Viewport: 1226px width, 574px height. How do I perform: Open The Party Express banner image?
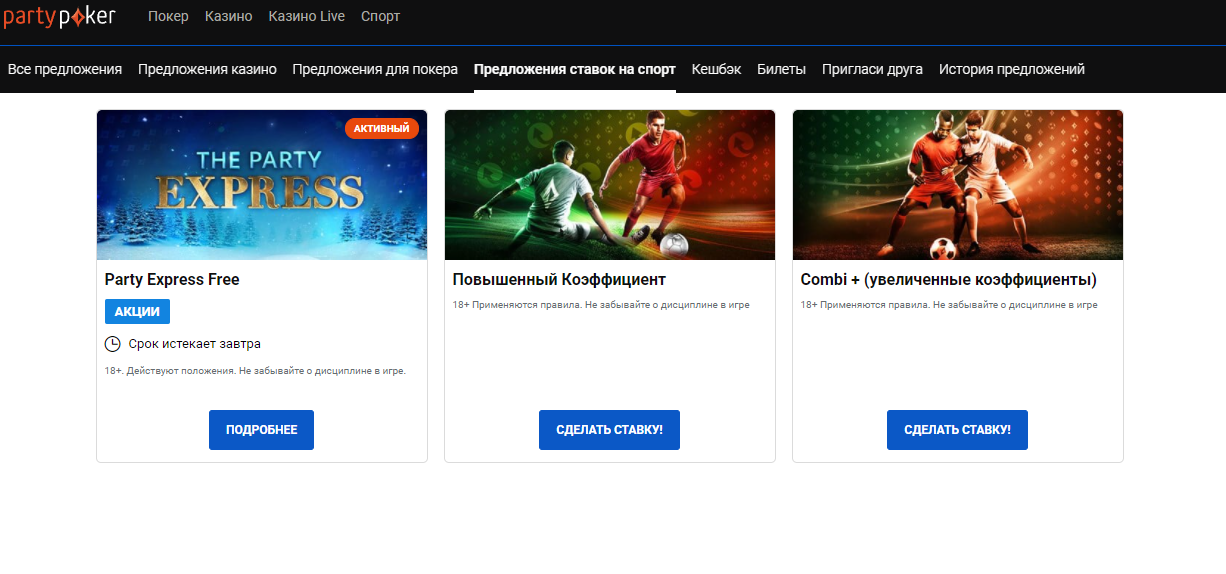pos(262,185)
